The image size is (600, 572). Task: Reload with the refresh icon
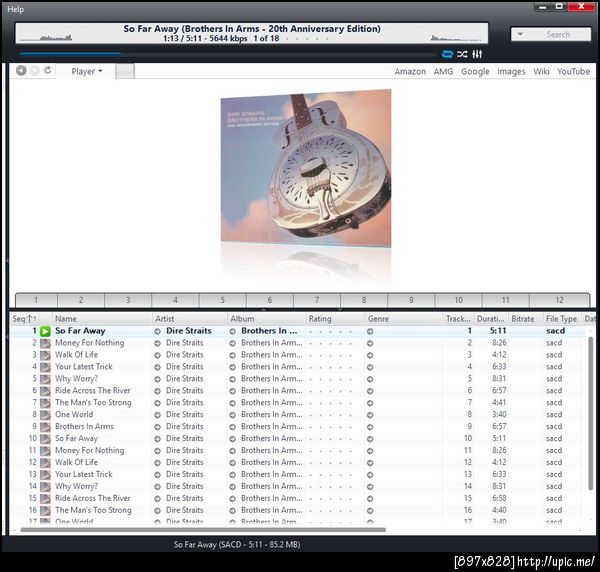click(47, 70)
